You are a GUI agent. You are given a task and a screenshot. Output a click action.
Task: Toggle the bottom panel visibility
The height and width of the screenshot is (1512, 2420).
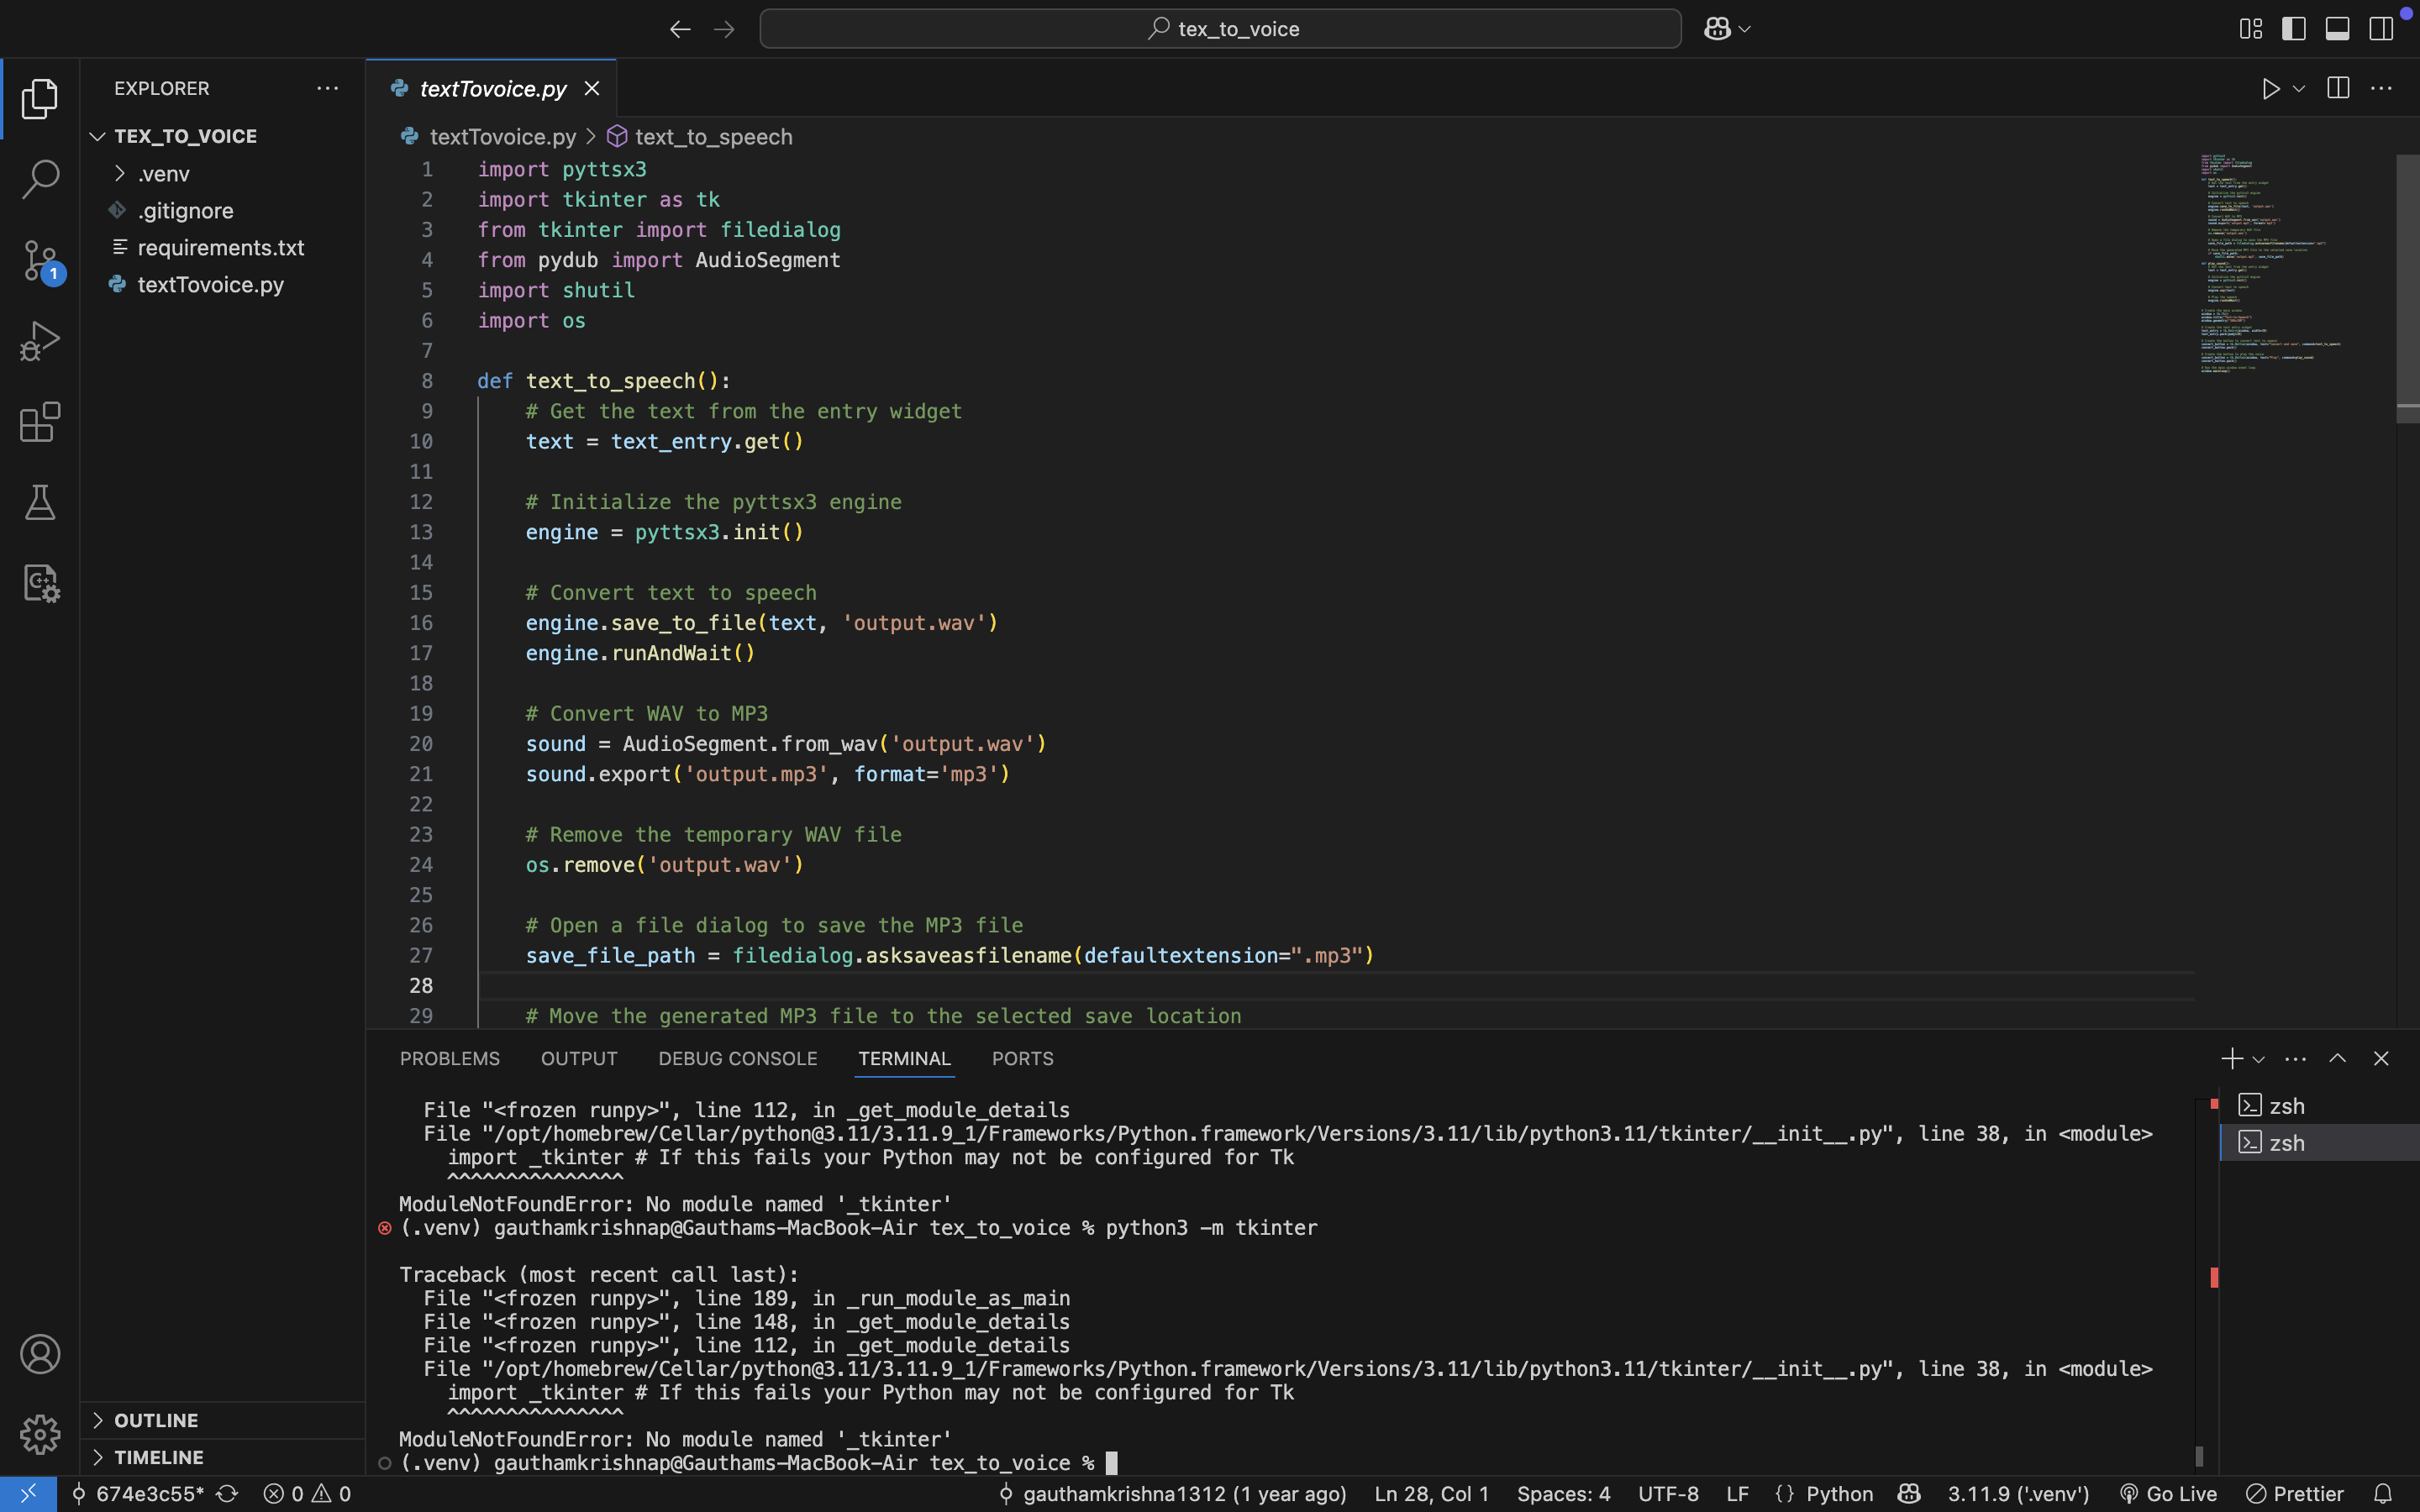pyautogui.click(x=2337, y=29)
